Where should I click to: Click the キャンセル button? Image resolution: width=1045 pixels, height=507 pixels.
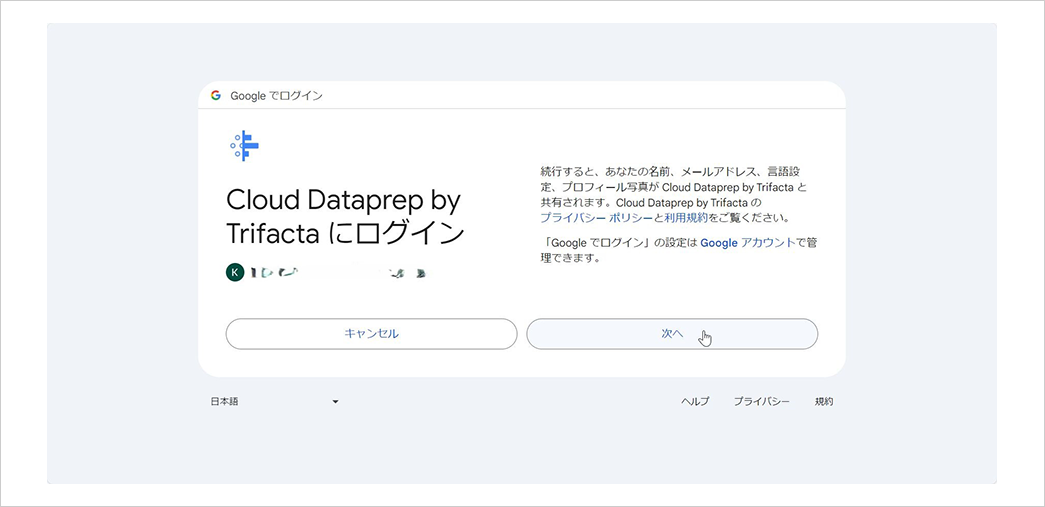(x=371, y=334)
